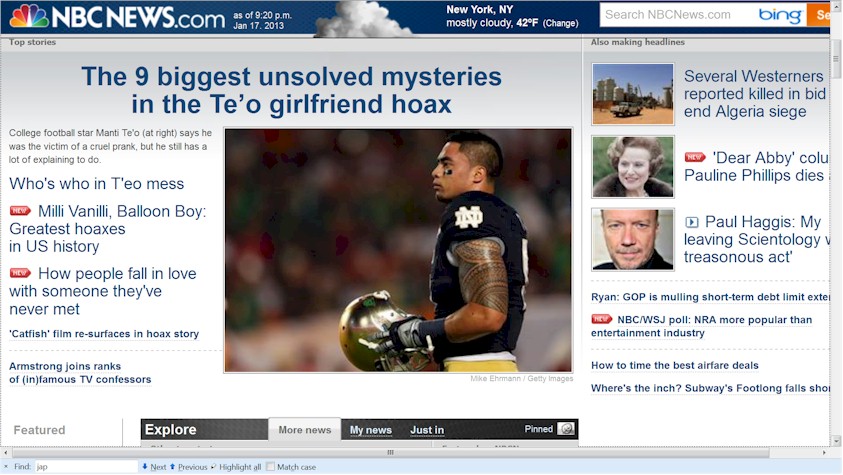This screenshot has height=475, width=843.
Task: Open 'Who's who in T'eo mess' link
Action: pyautogui.click(x=97, y=184)
